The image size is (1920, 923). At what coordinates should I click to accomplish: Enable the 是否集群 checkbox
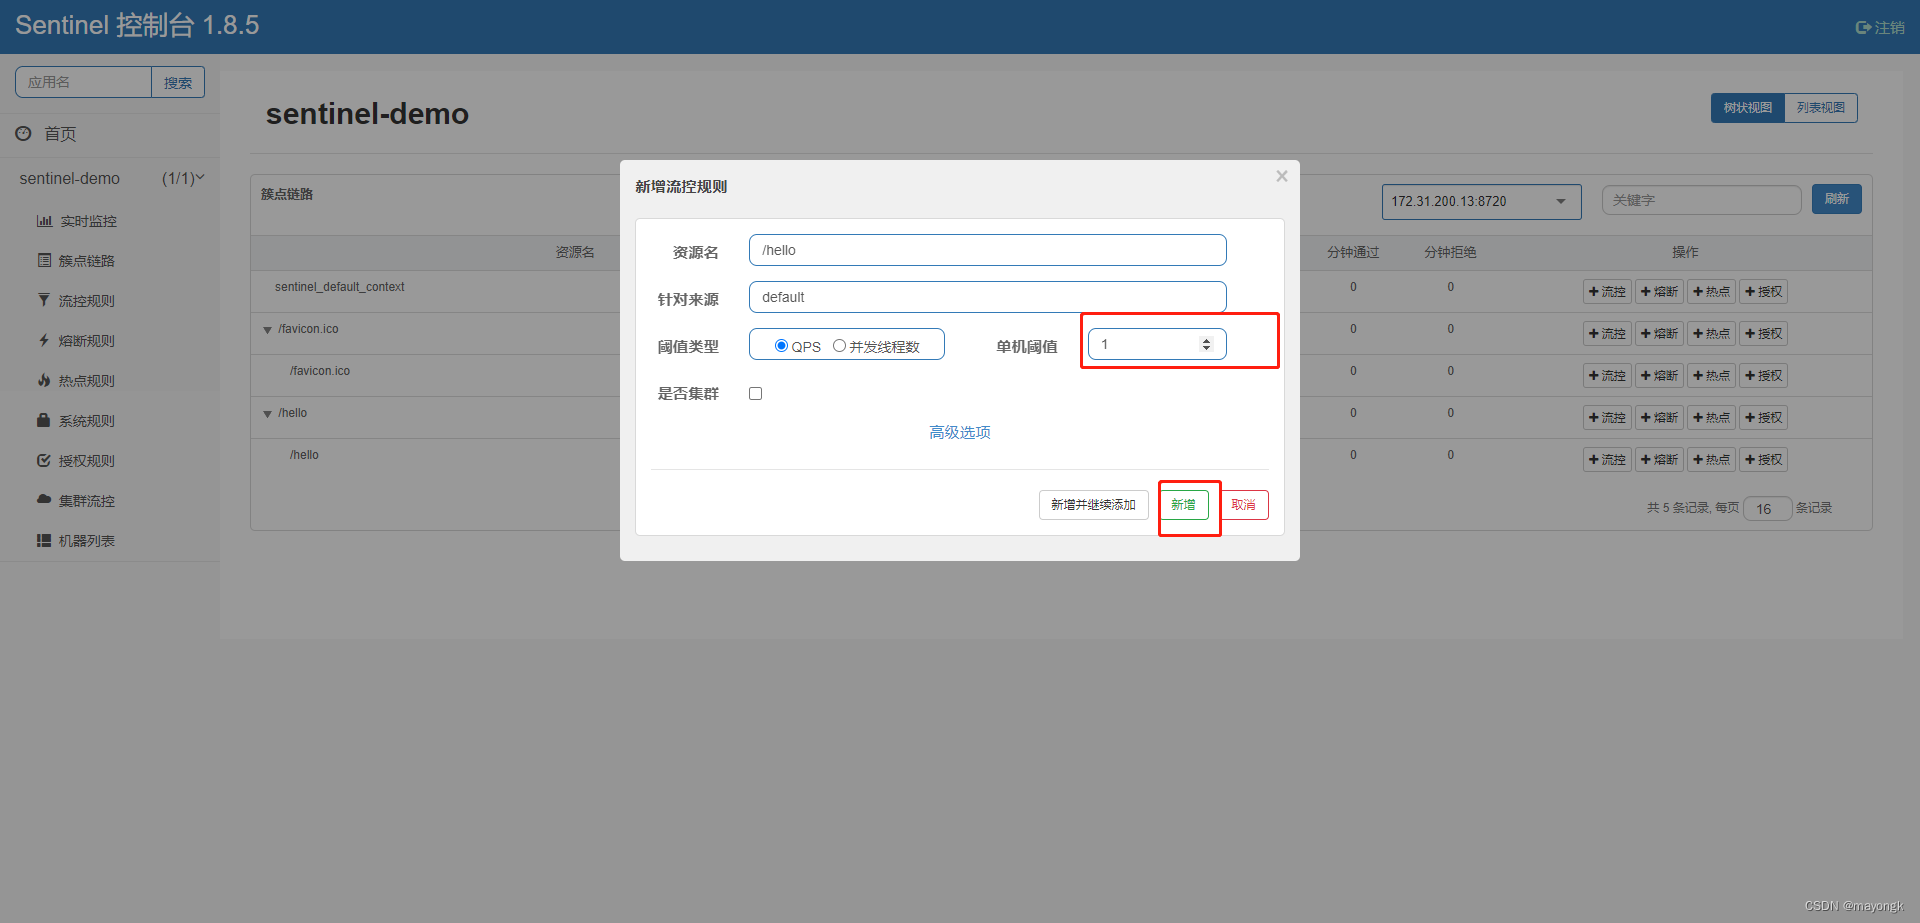[755, 393]
